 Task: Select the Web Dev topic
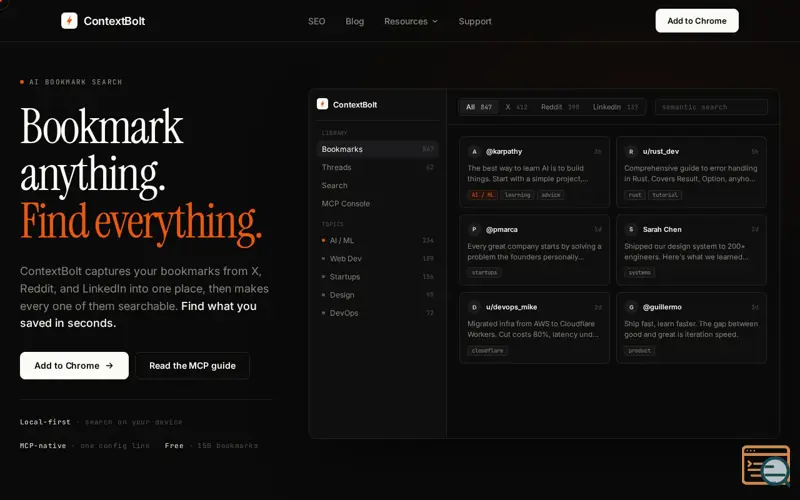pos(377,259)
